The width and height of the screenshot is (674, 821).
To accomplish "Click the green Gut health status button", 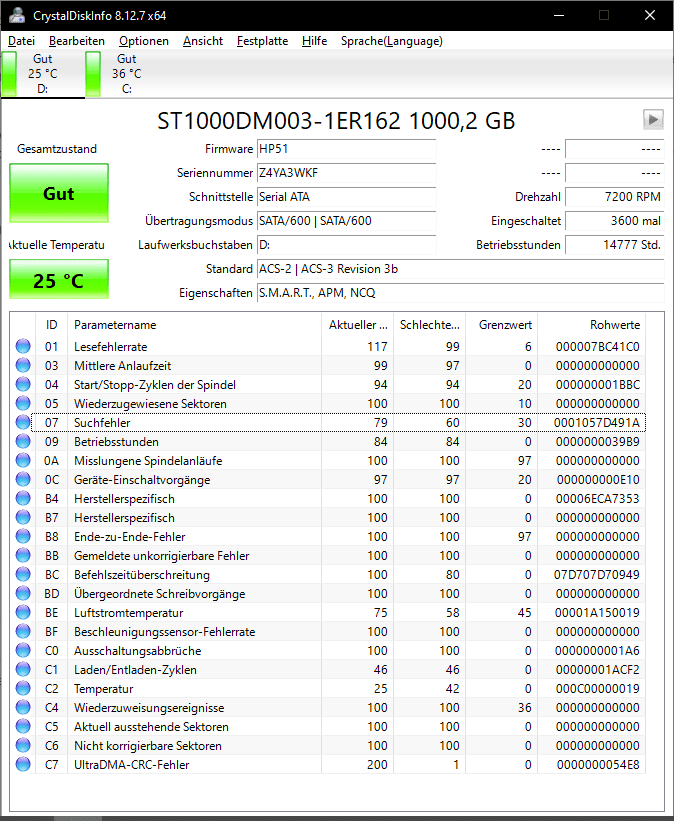I will click(59, 193).
